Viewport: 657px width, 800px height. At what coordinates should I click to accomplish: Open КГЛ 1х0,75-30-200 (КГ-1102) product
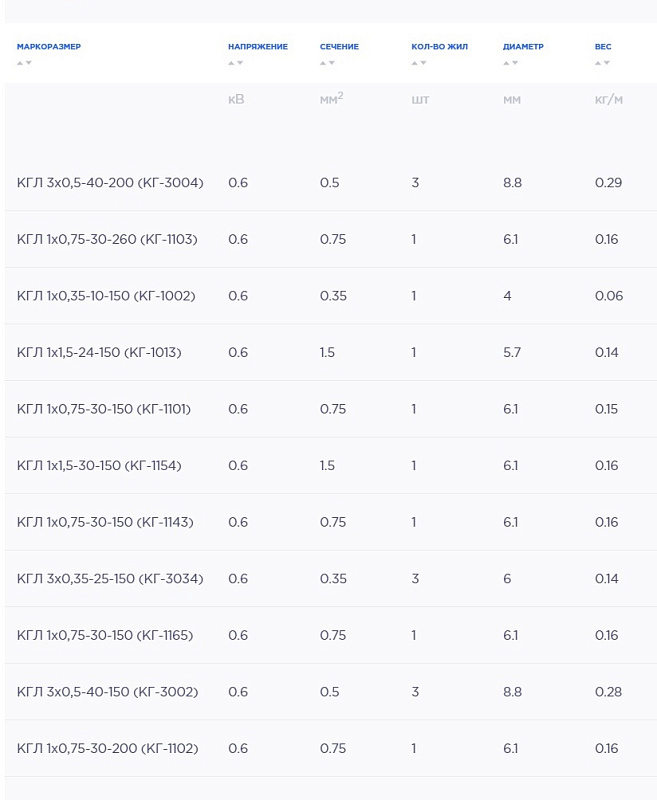107,748
